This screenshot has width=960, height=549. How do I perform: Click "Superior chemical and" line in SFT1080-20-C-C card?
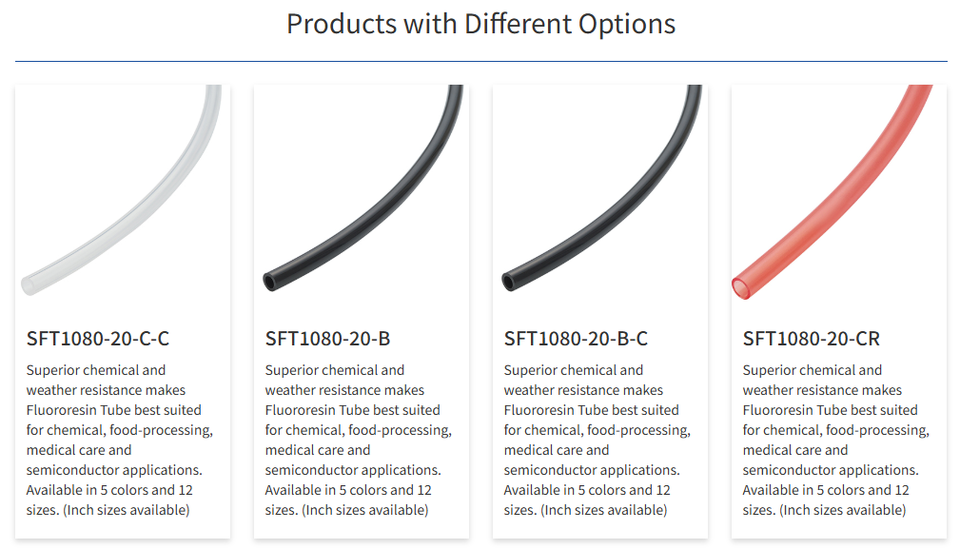point(96,370)
